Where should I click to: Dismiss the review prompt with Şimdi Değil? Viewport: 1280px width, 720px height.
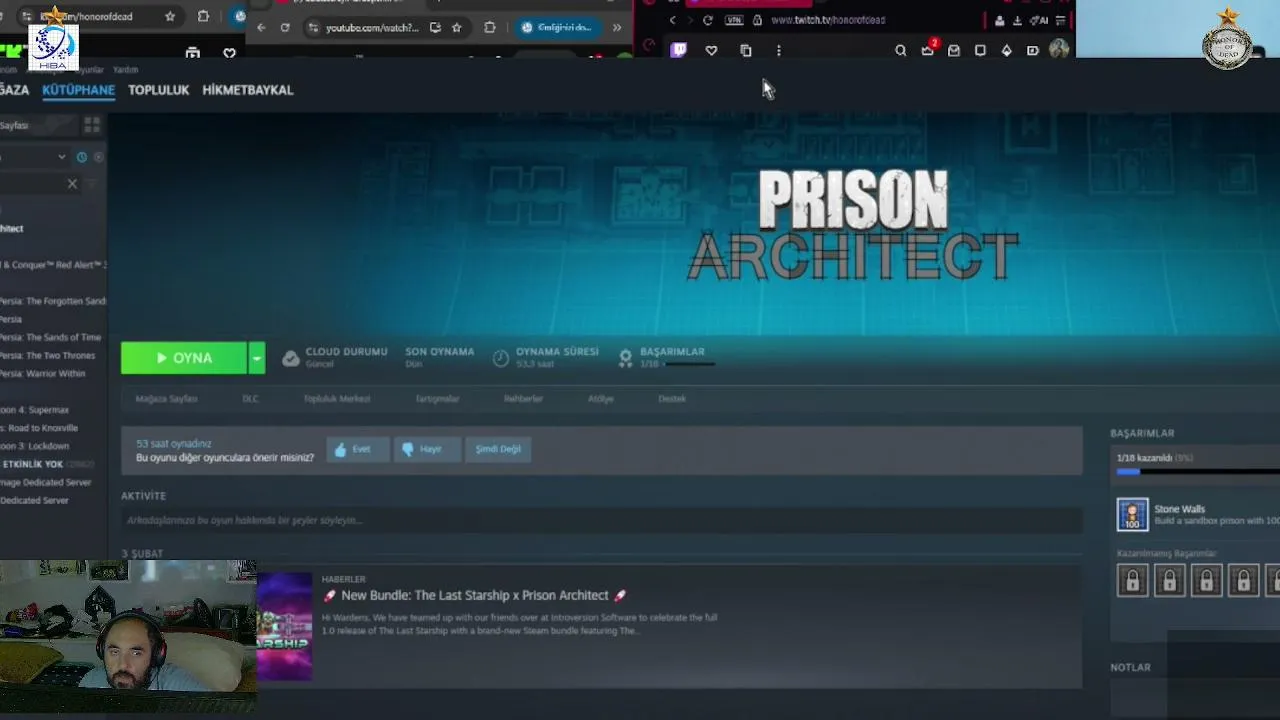click(498, 449)
